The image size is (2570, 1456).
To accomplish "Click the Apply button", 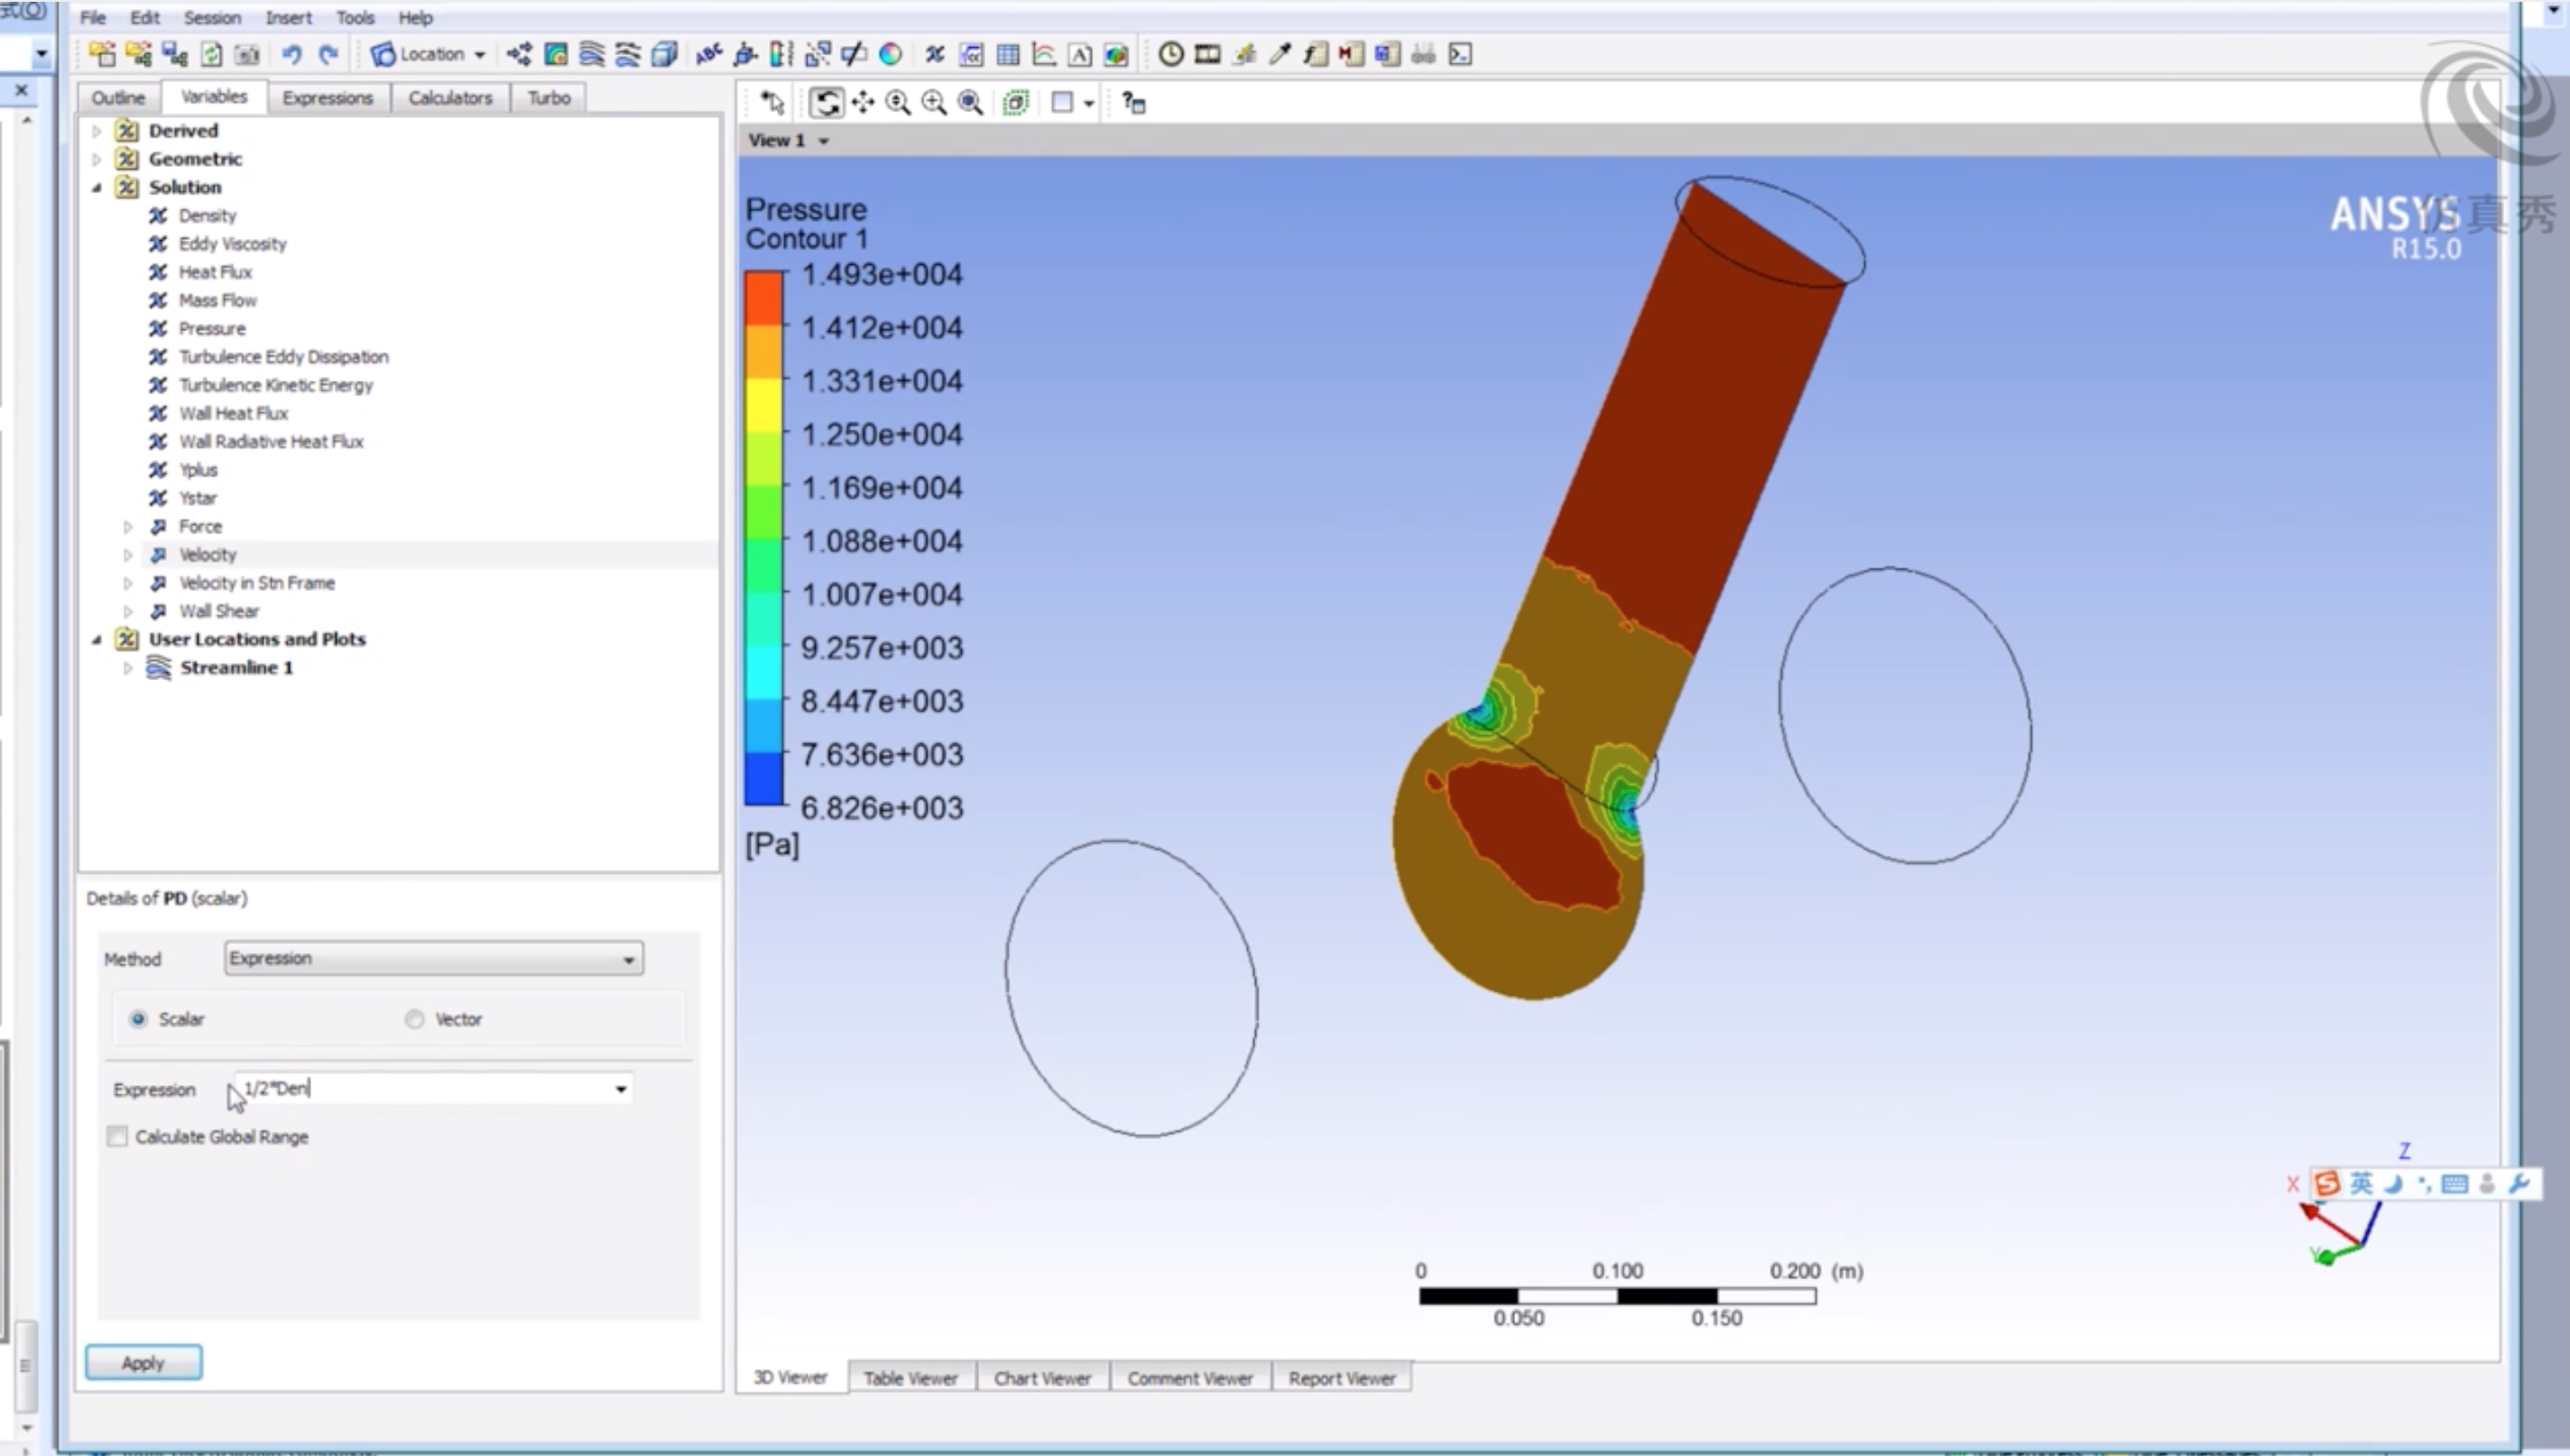I will 141,1362.
